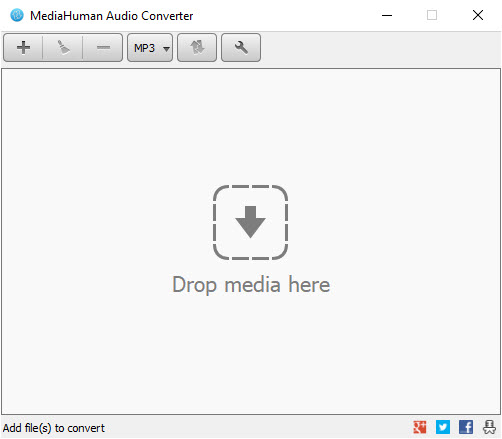Image resolution: width=502 pixels, height=439 pixels.
Task: Remove selected file with the minus button
Action: pos(103,47)
